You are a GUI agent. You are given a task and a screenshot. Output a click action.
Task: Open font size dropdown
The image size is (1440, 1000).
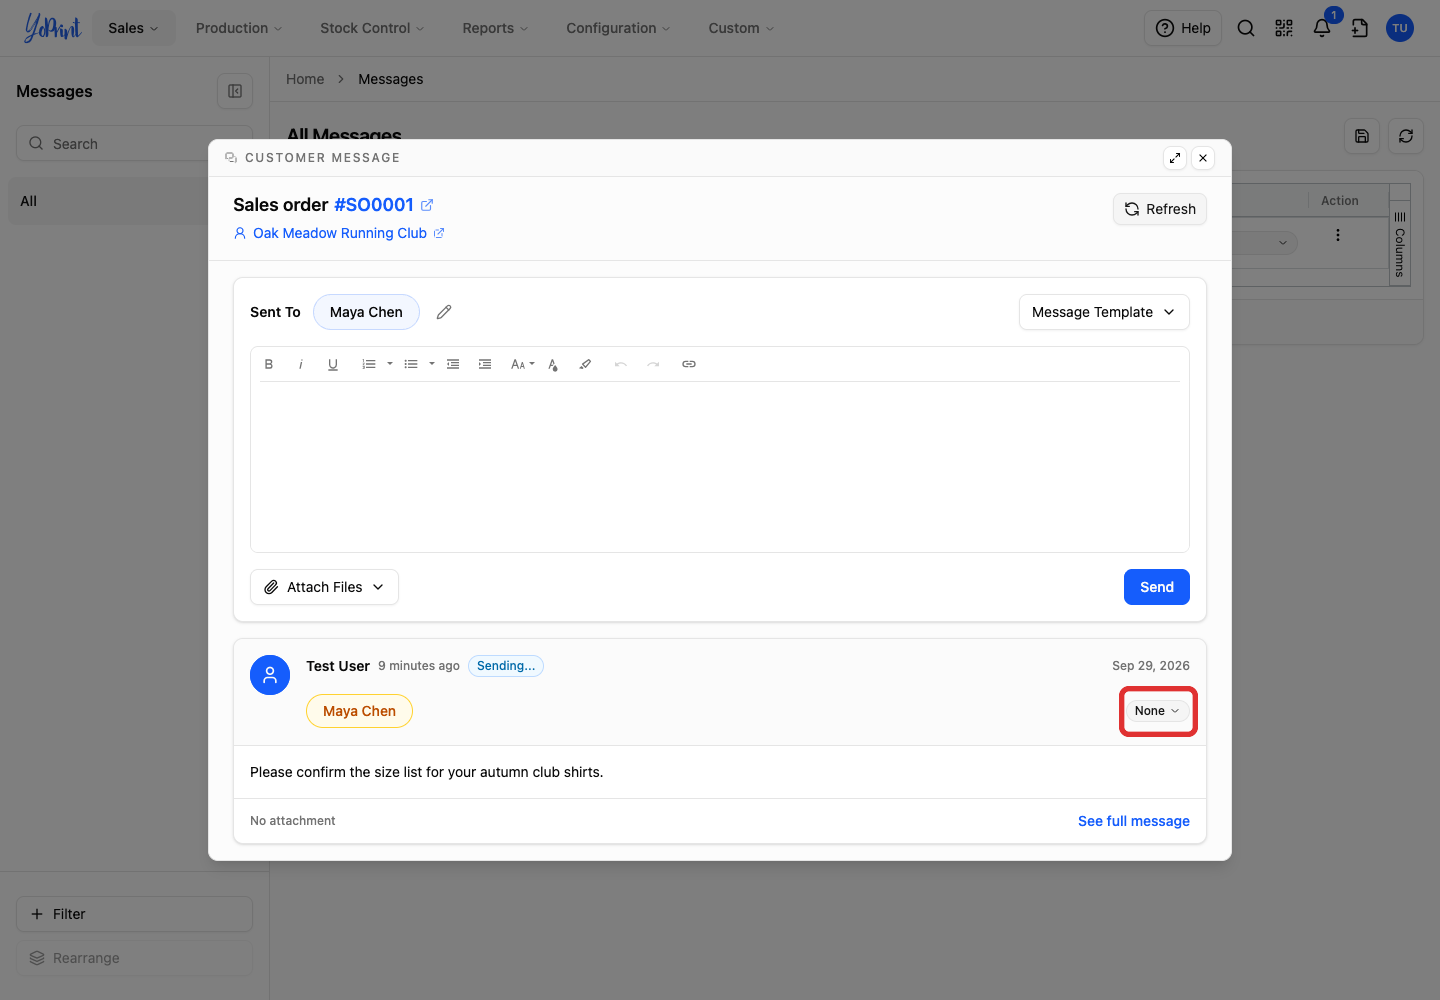coord(523,364)
